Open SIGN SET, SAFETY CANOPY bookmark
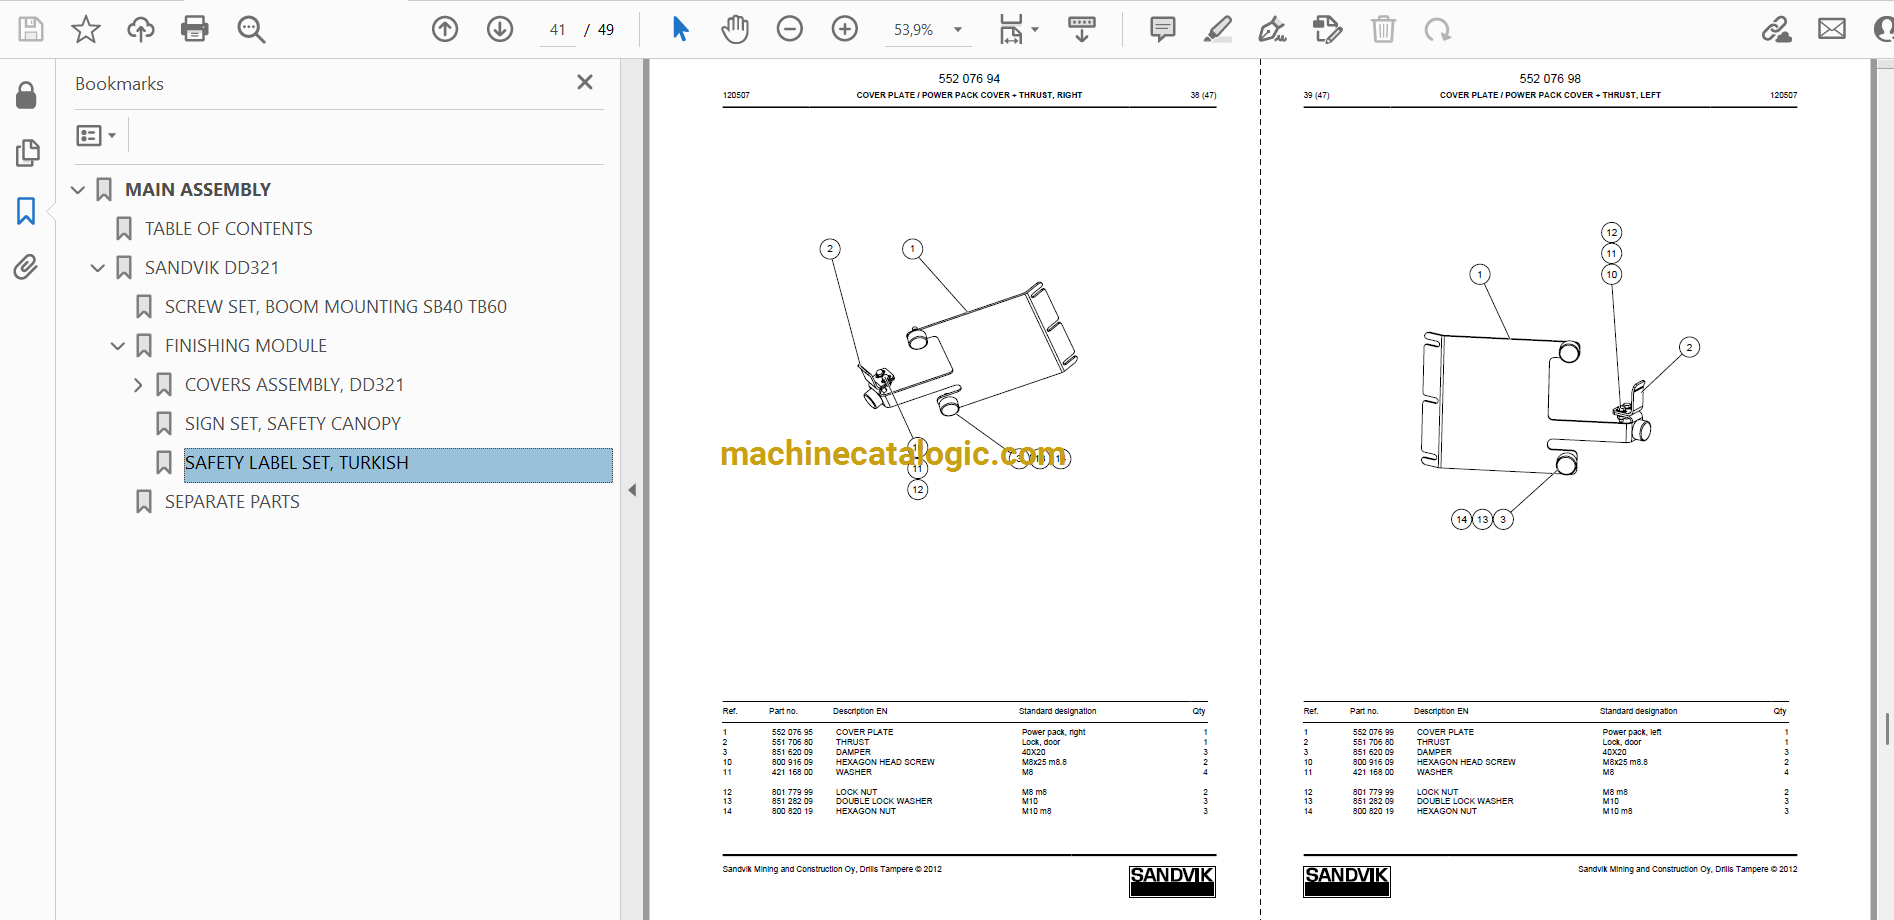Viewport: 1894px width, 920px height. coord(293,424)
